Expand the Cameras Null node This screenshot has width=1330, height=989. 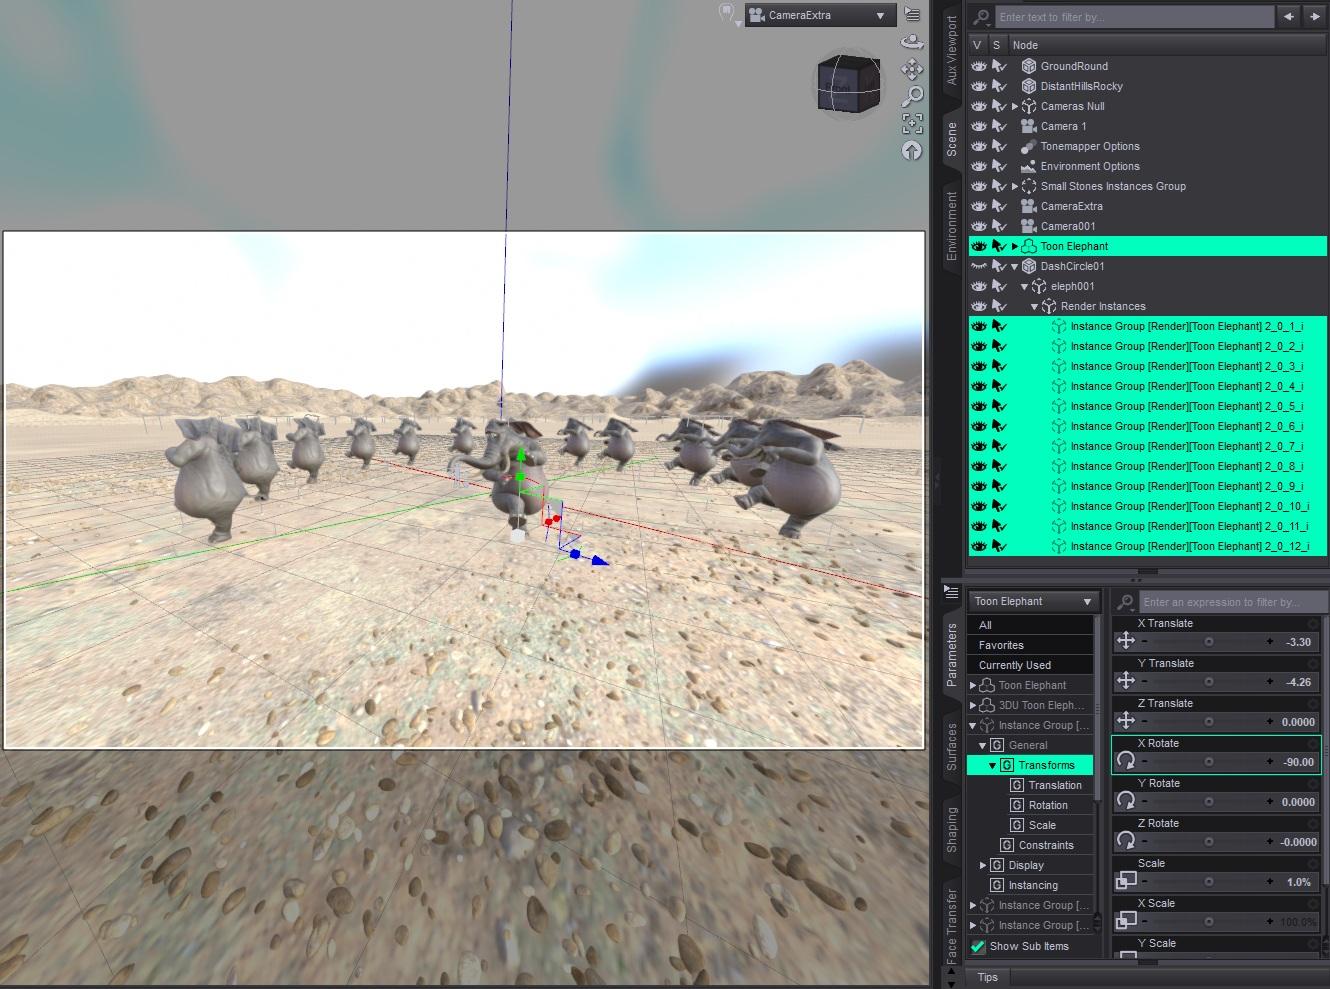pos(1014,106)
